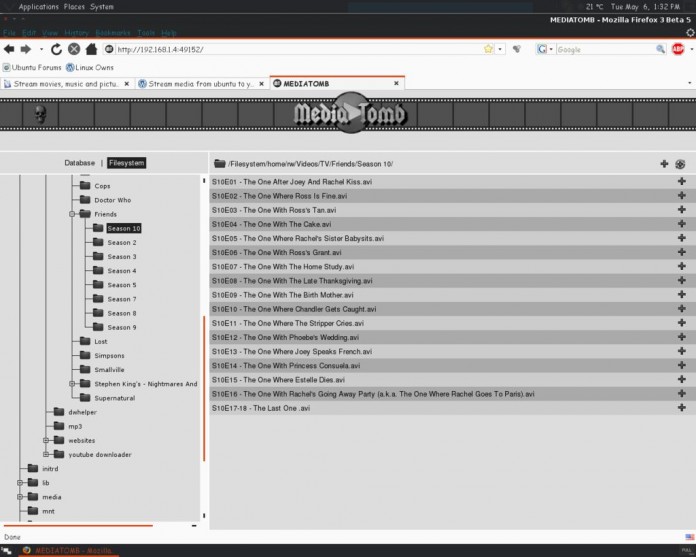Open the System menu in the top panel

pyautogui.click(x=102, y=7)
